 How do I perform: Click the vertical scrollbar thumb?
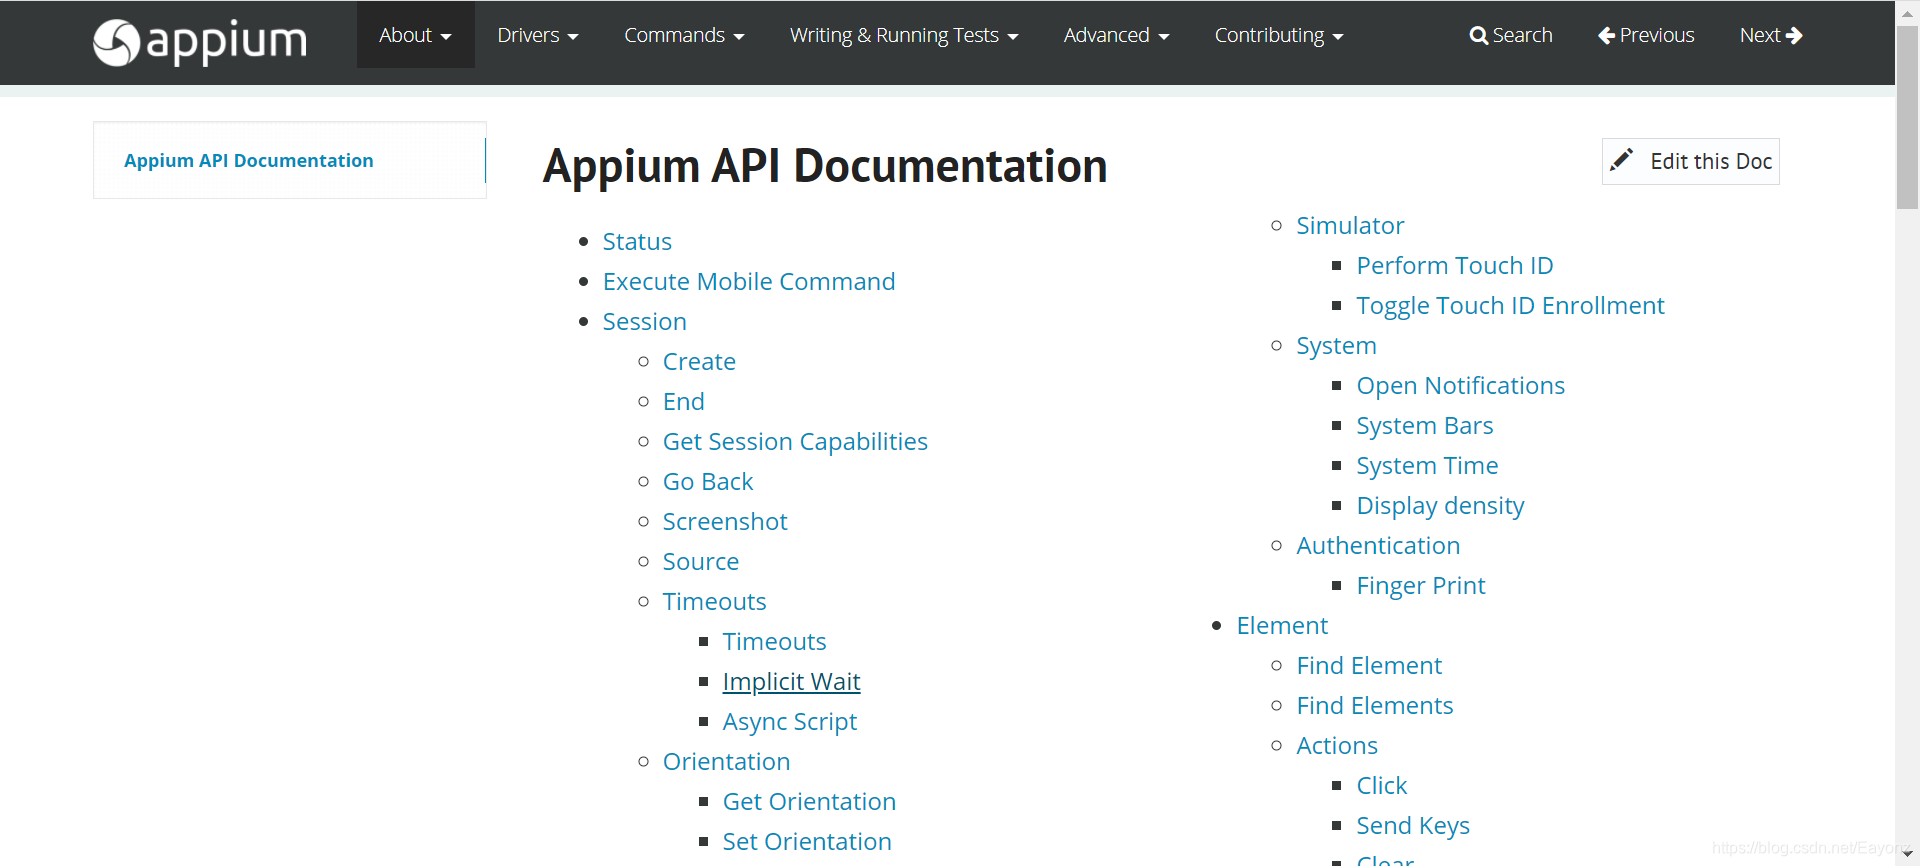pos(1908,118)
